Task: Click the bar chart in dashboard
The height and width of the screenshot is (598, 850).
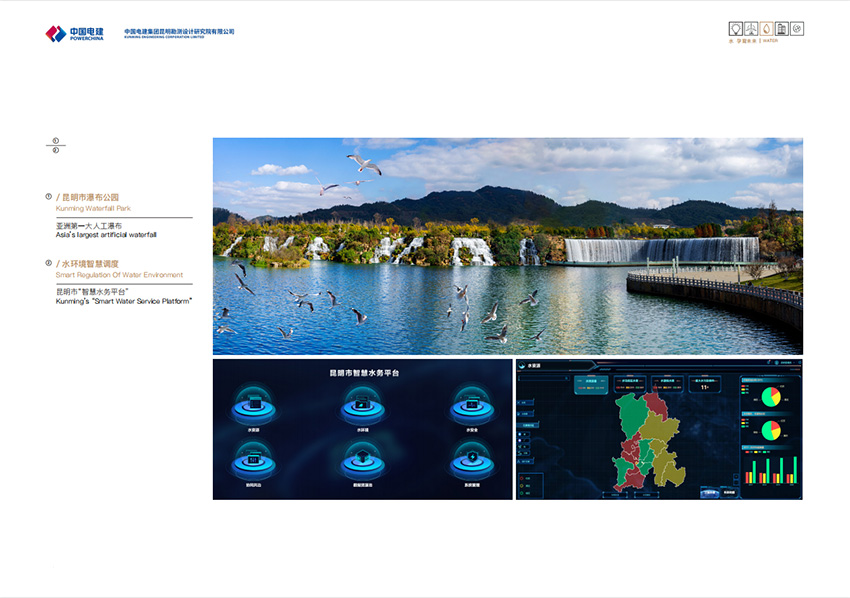Action: point(770,469)
